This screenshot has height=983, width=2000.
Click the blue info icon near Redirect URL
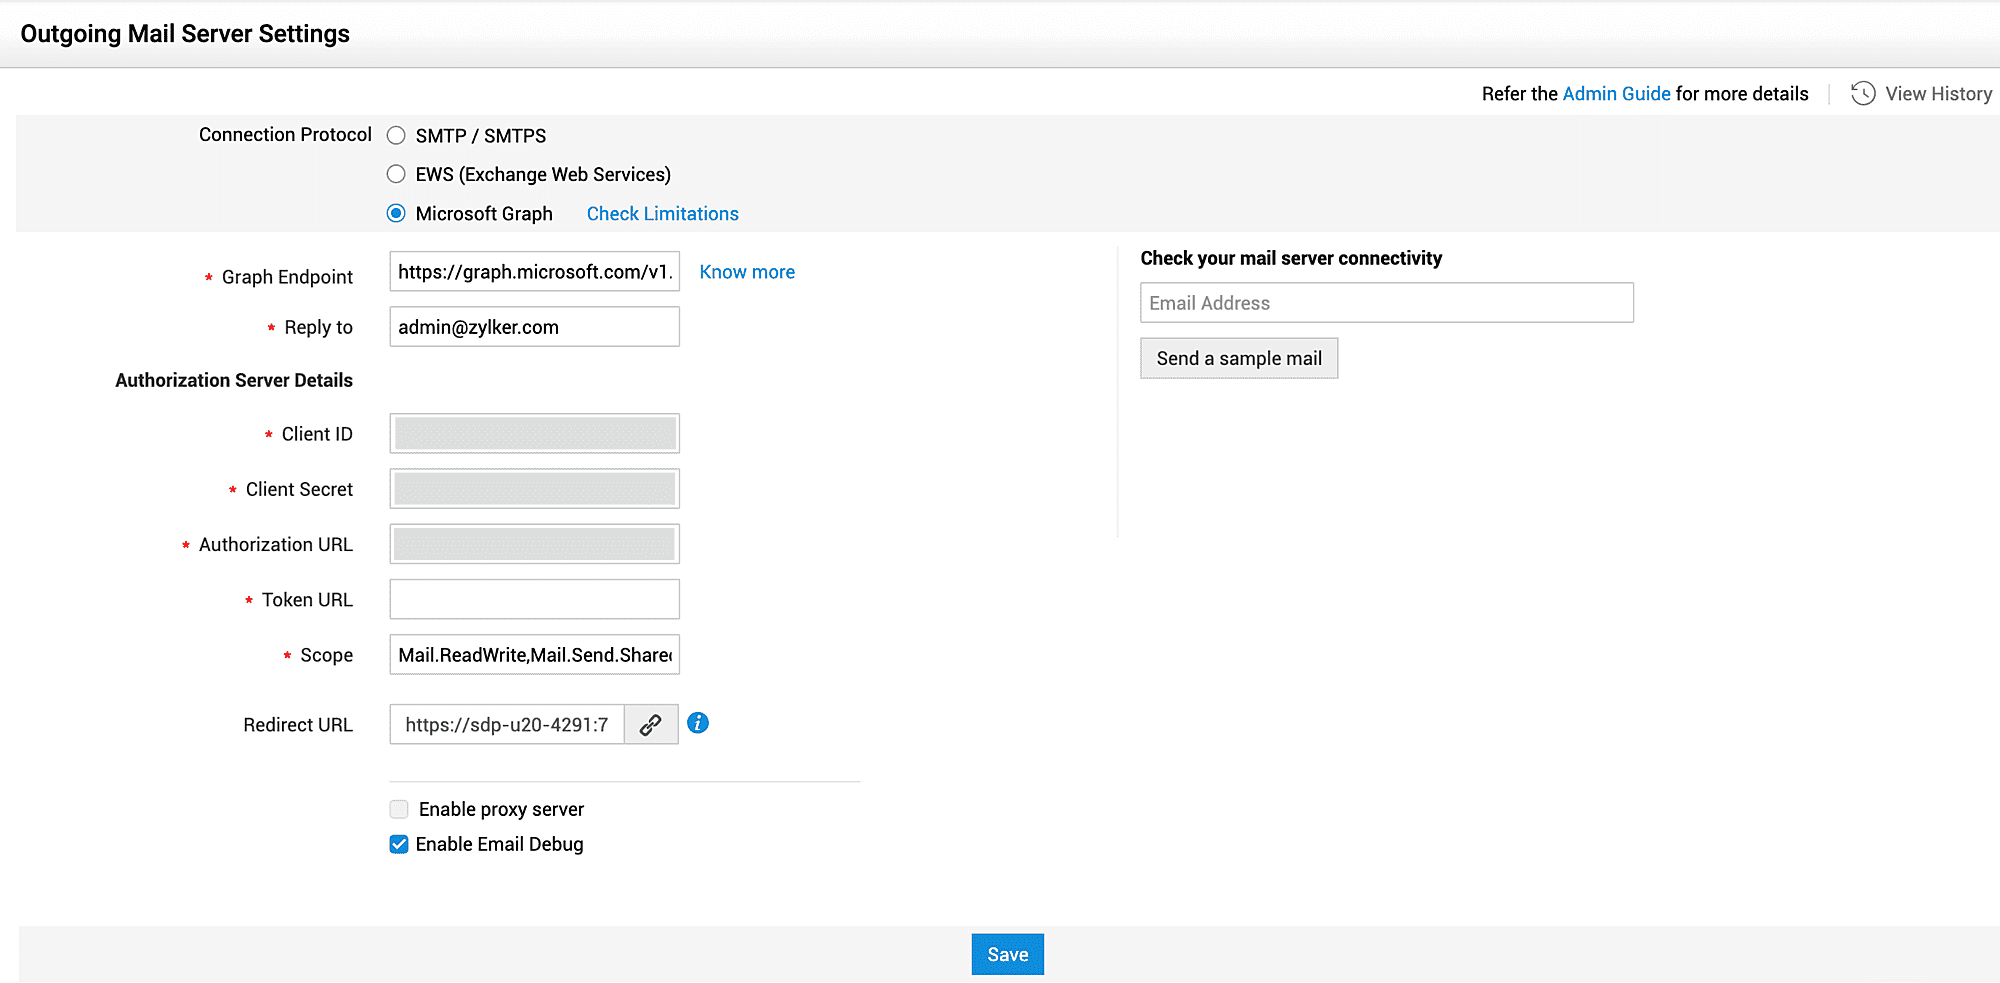click(698, 723)
